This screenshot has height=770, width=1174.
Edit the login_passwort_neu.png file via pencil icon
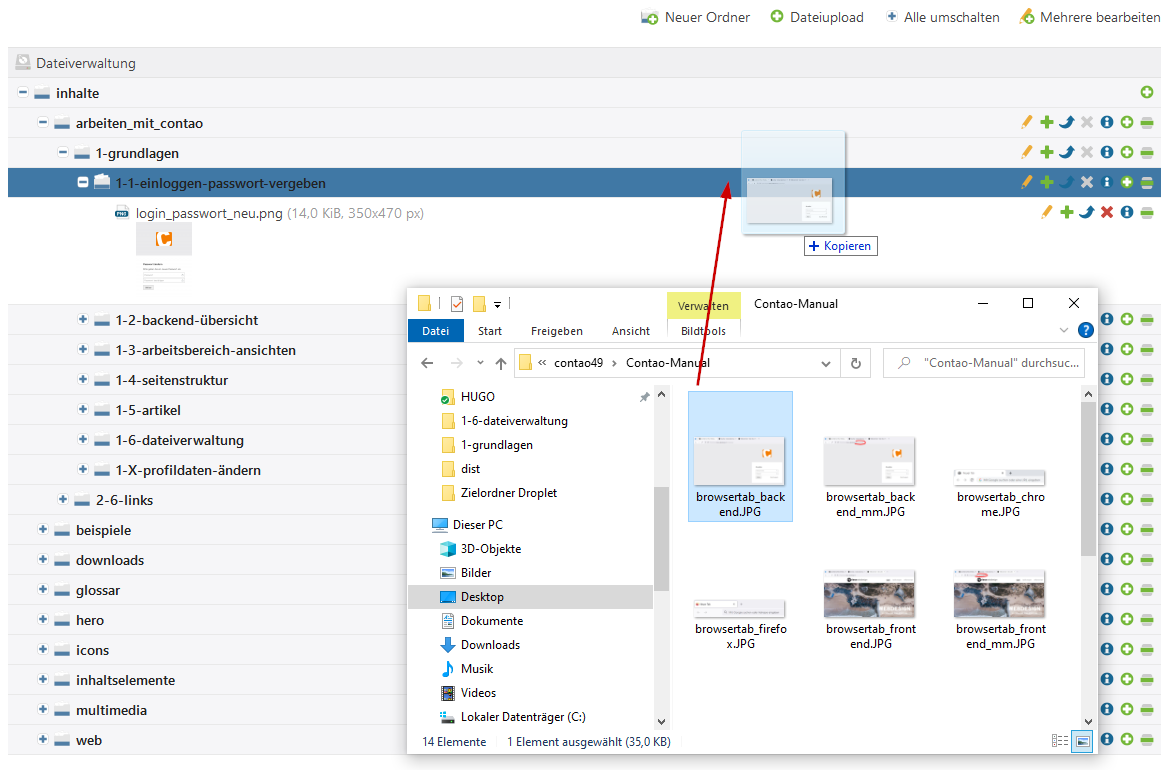[x=1047, y=212]
